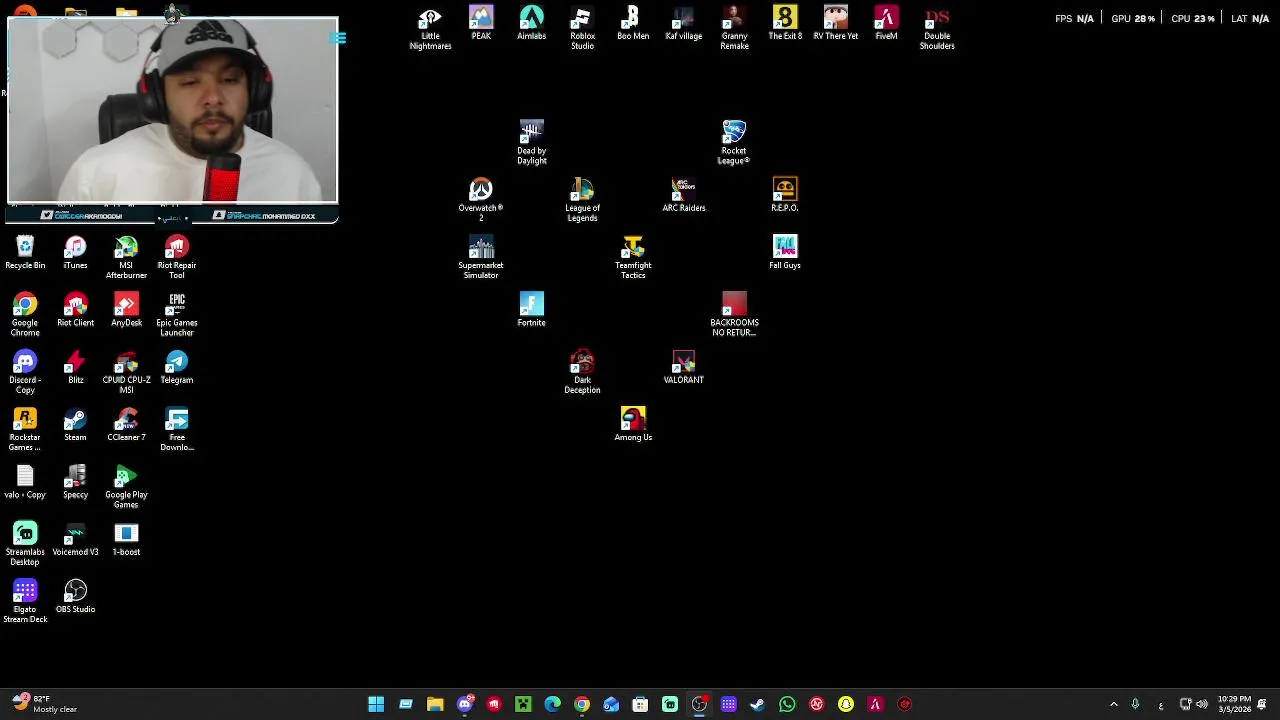Launch the Epic Games Launcher shortcut

tap(177, 315)
